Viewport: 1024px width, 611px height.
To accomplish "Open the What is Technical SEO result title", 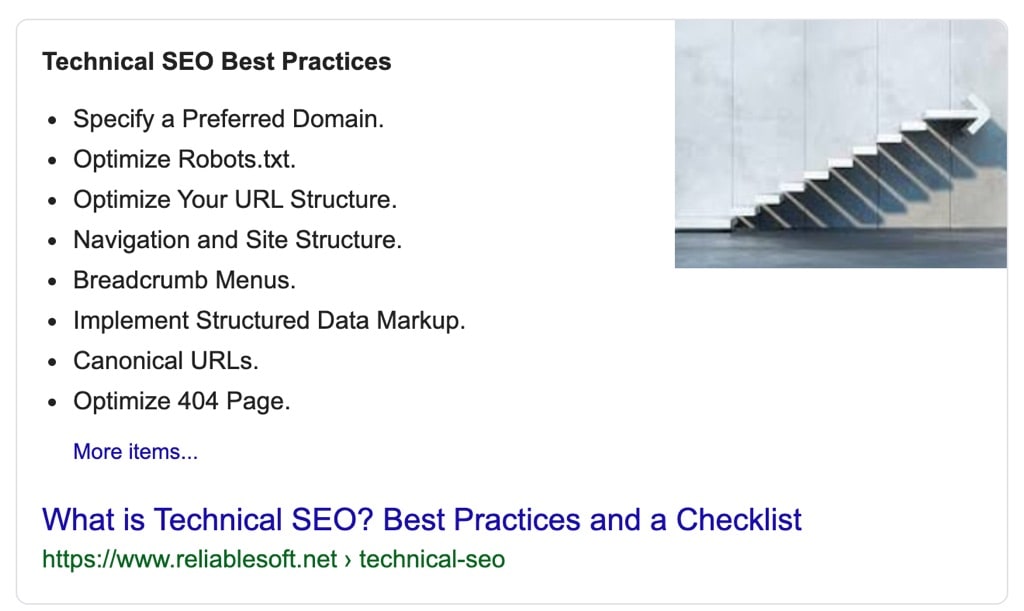I will tap(421, 520).
